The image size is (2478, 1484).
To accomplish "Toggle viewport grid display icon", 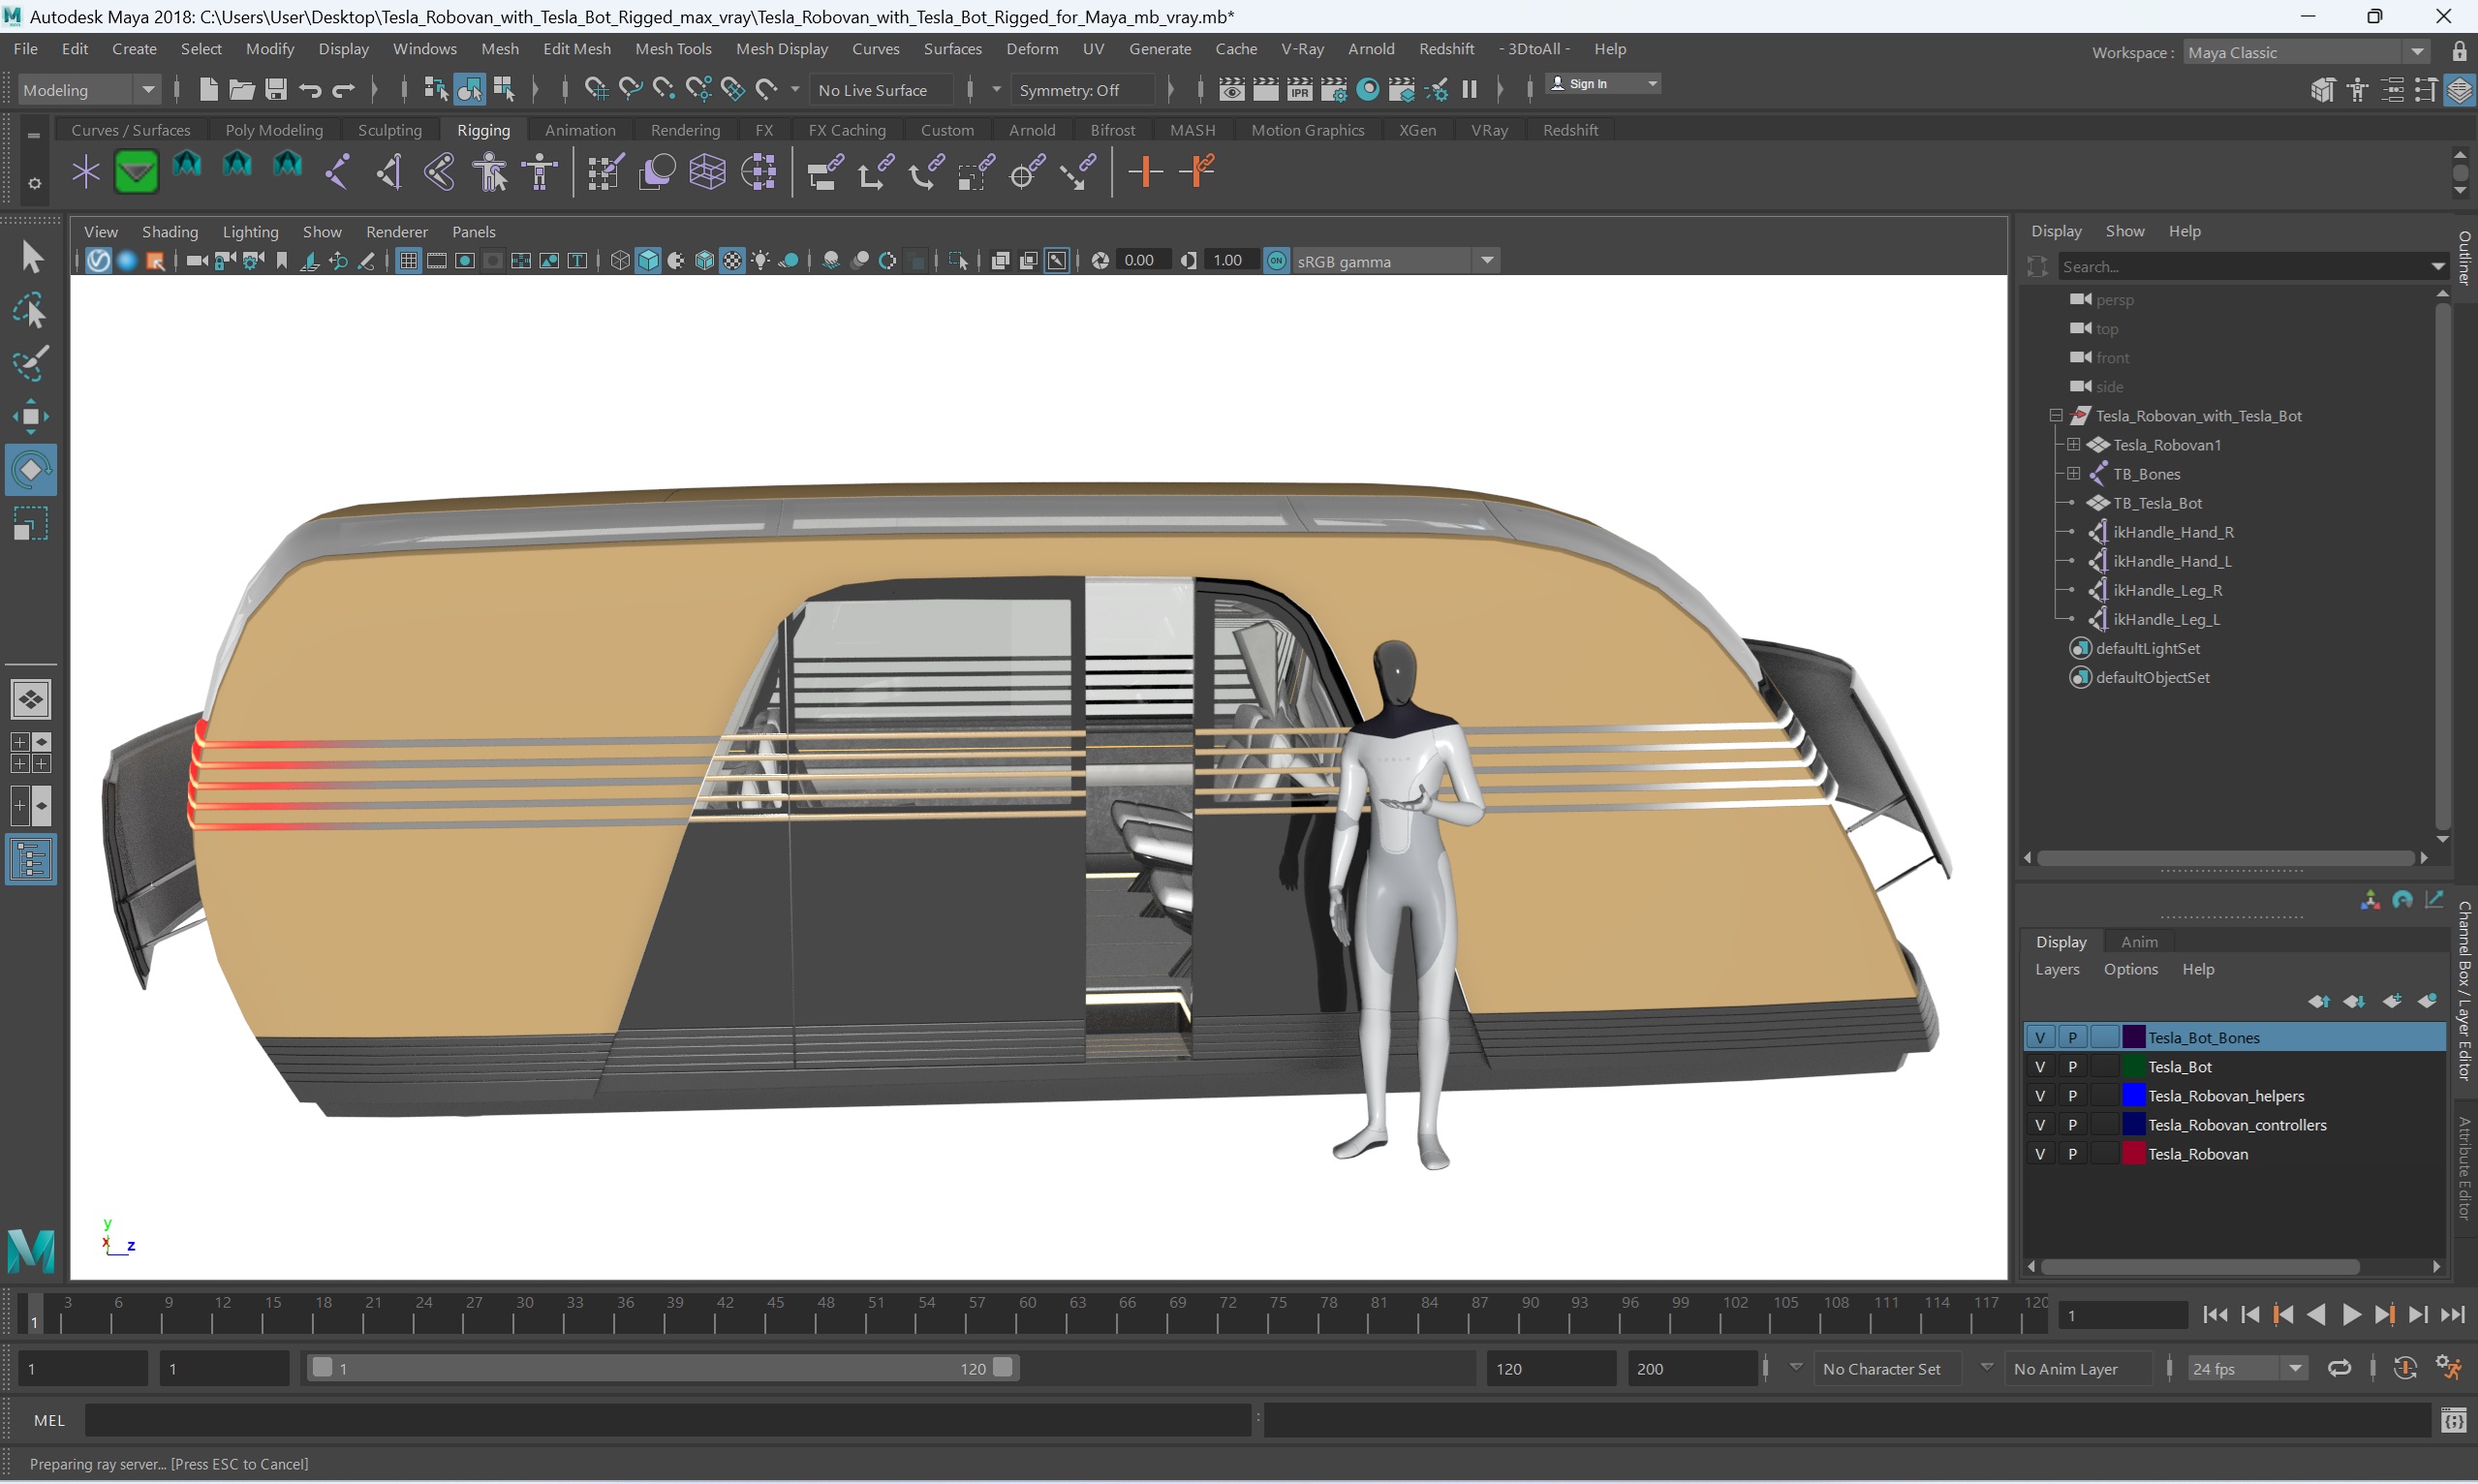I will pyautogui.click(x=408, y=261).
